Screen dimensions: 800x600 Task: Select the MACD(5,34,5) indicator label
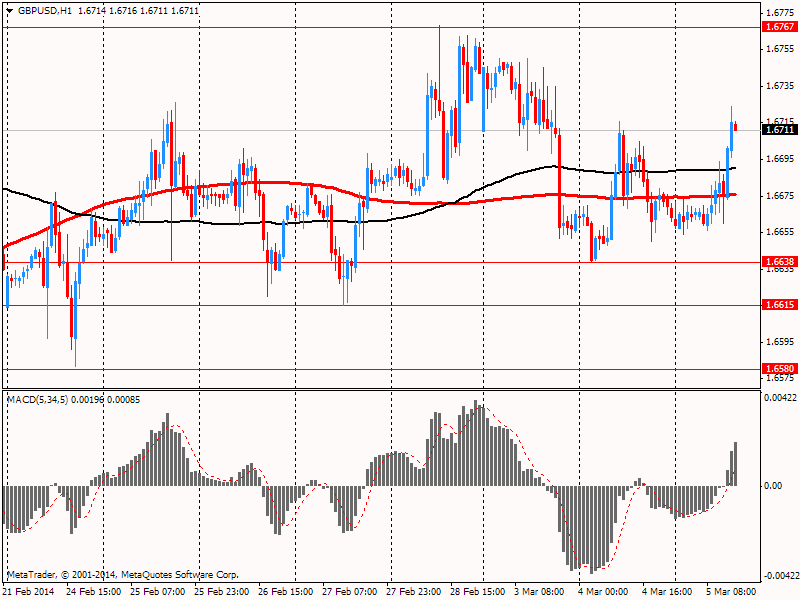[37, 399]
